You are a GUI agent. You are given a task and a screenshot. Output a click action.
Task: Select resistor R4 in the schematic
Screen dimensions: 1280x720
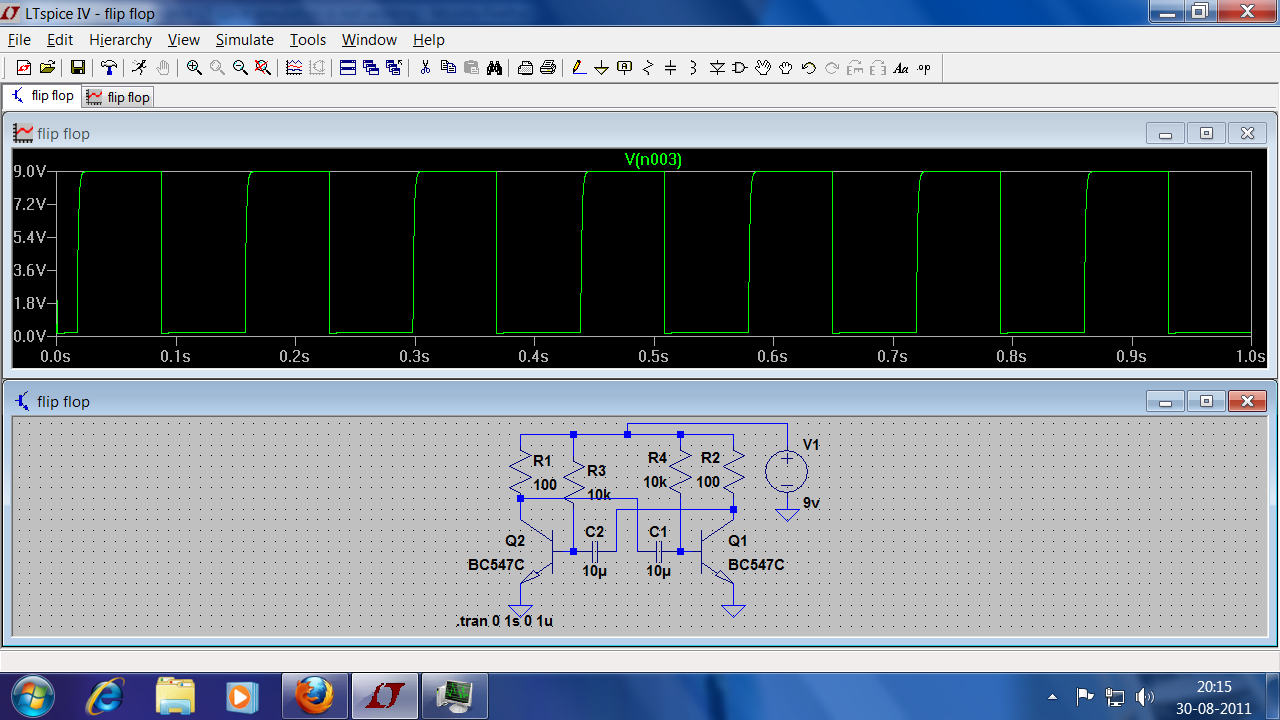click(x=680, y=470)
